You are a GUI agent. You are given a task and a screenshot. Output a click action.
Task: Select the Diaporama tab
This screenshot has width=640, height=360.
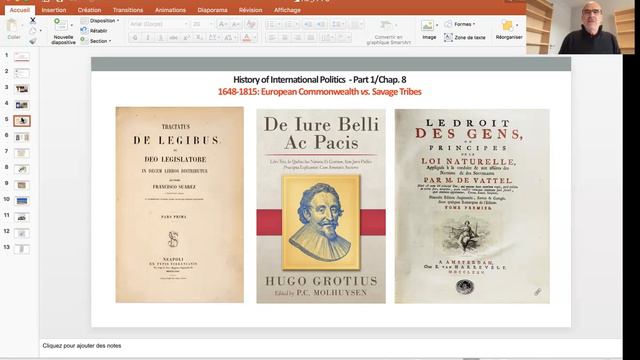point(212,10)
